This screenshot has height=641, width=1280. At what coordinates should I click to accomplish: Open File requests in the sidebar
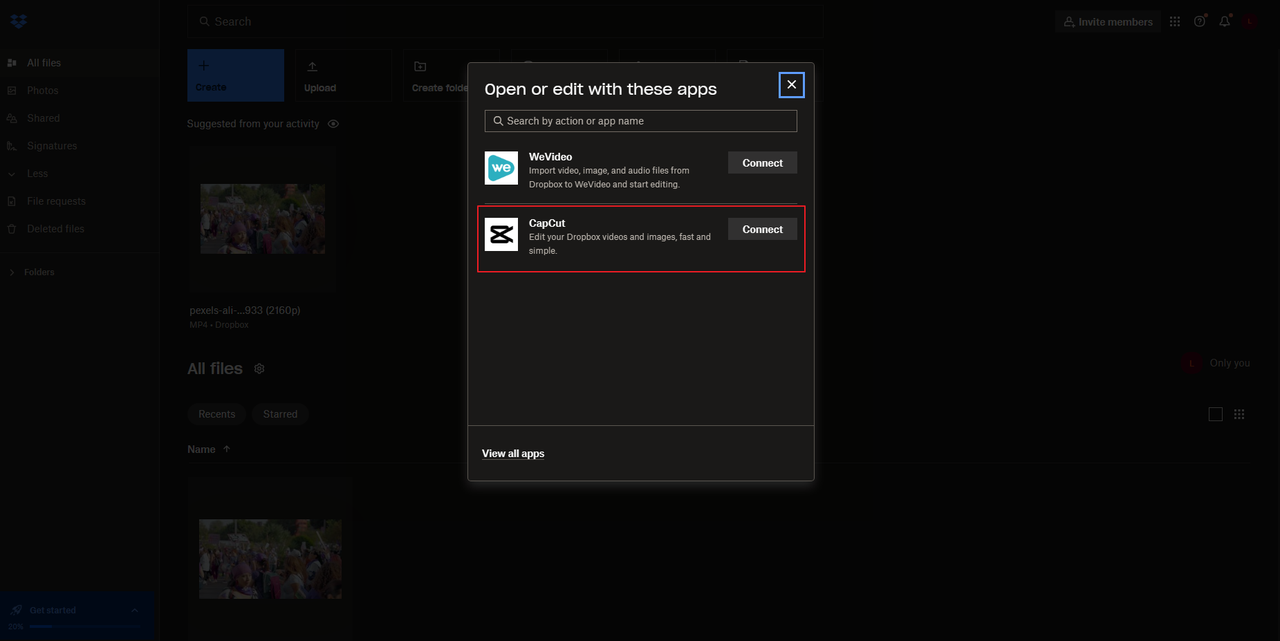click(x=56, y=201)
